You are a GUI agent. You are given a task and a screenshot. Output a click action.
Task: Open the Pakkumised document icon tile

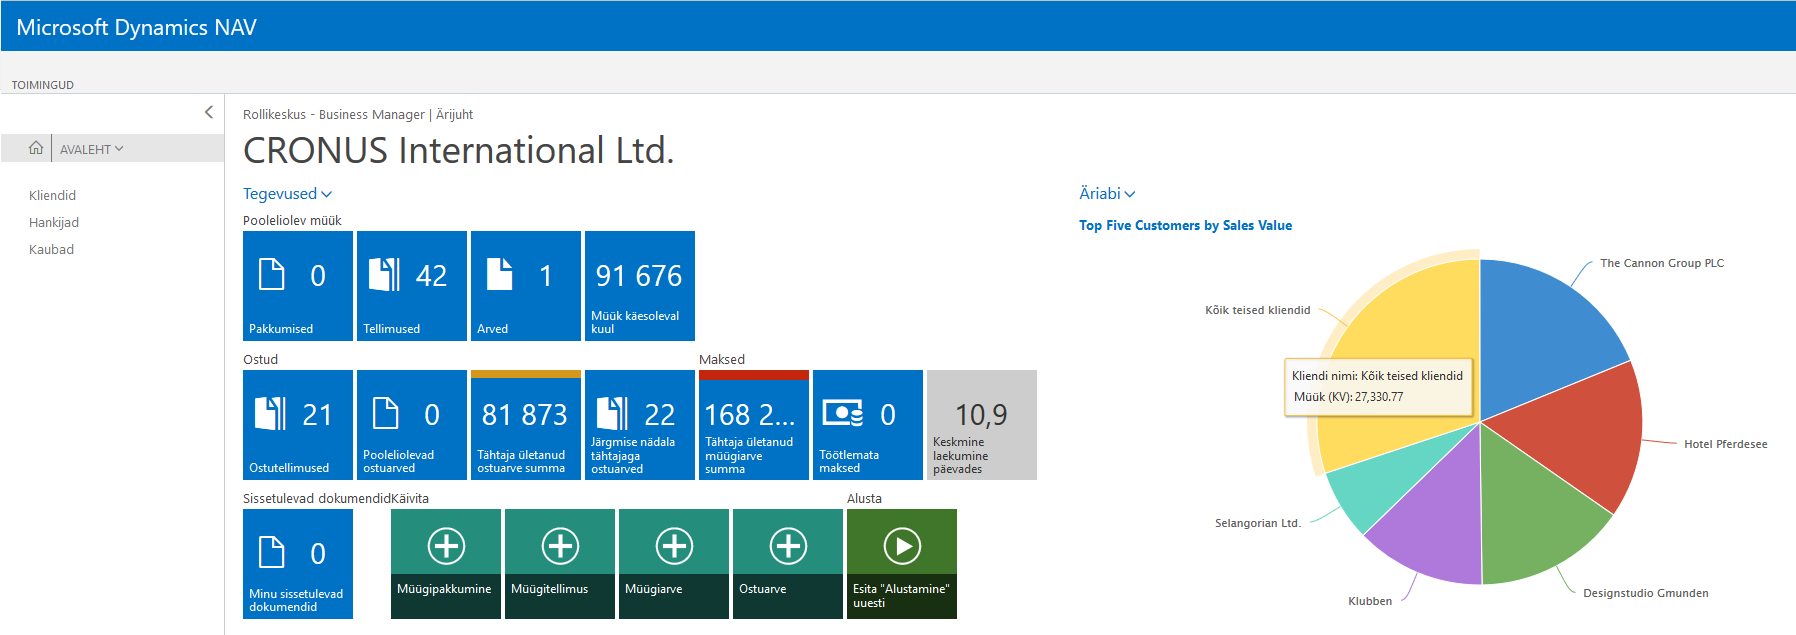tap(298, 286)
